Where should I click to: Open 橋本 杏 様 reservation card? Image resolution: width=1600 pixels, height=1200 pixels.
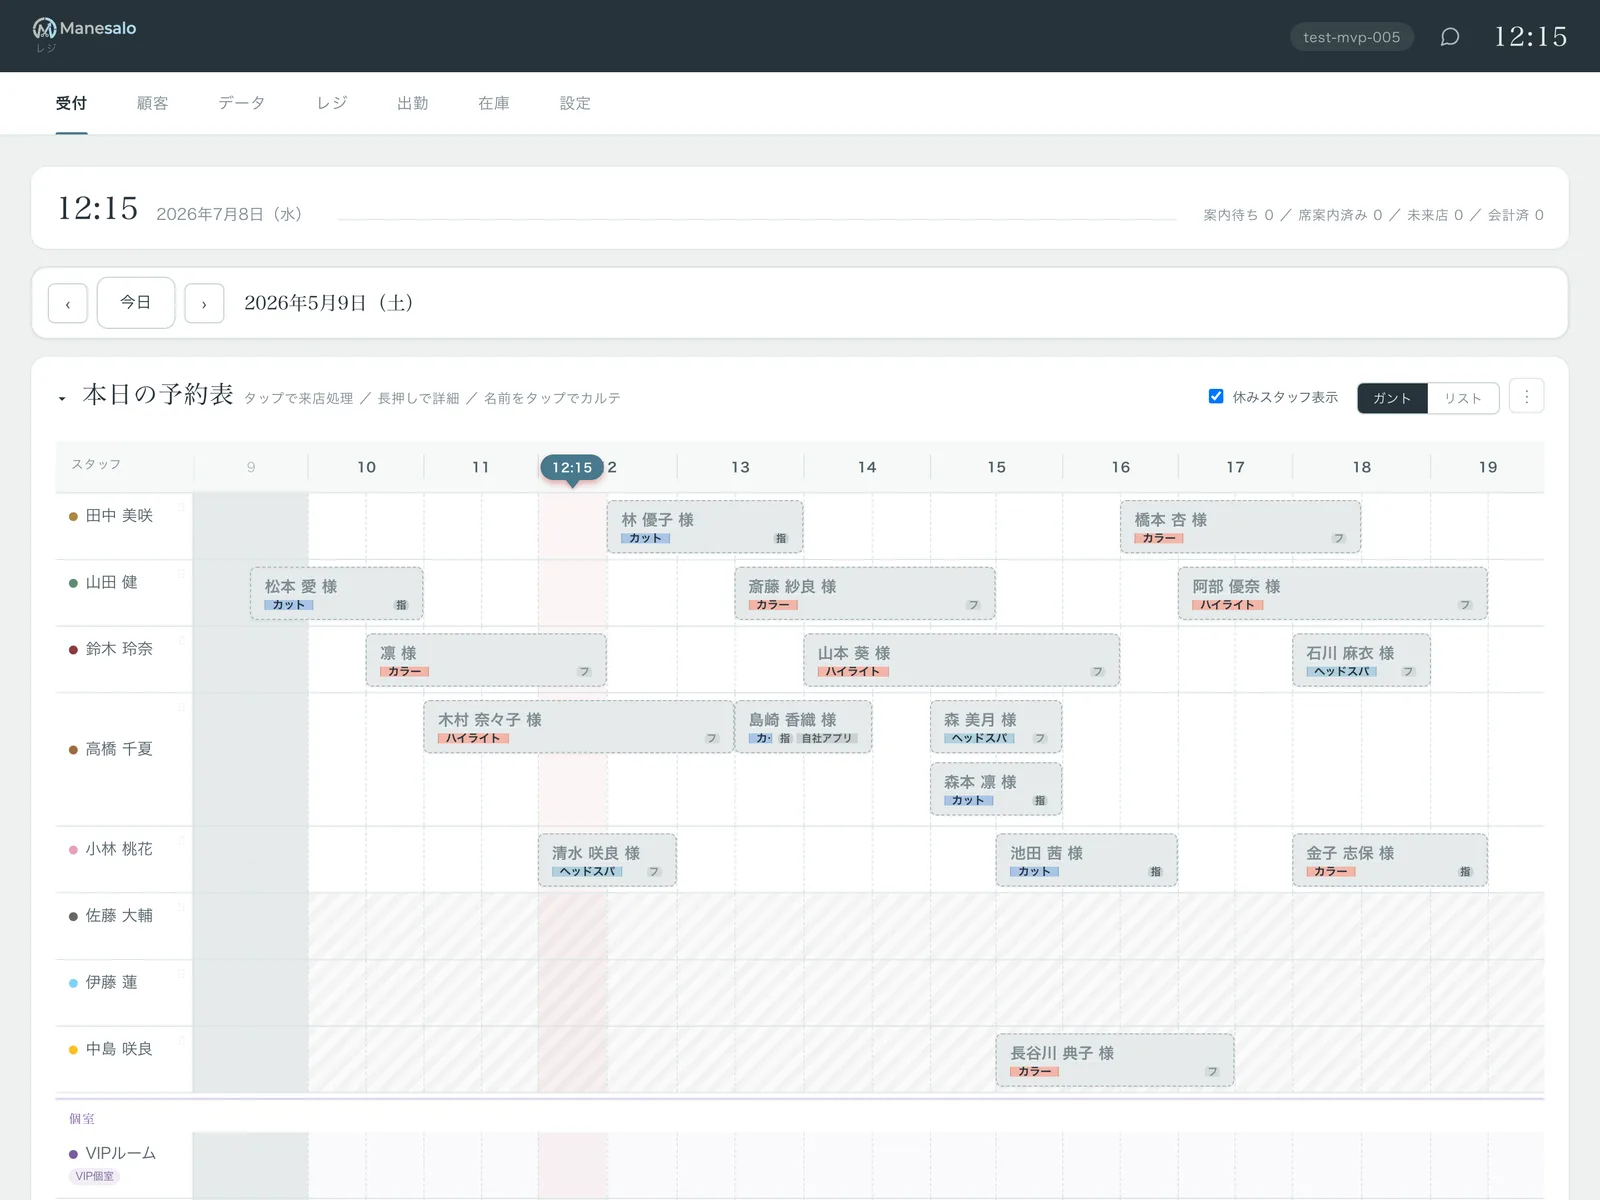point(1240,527)
